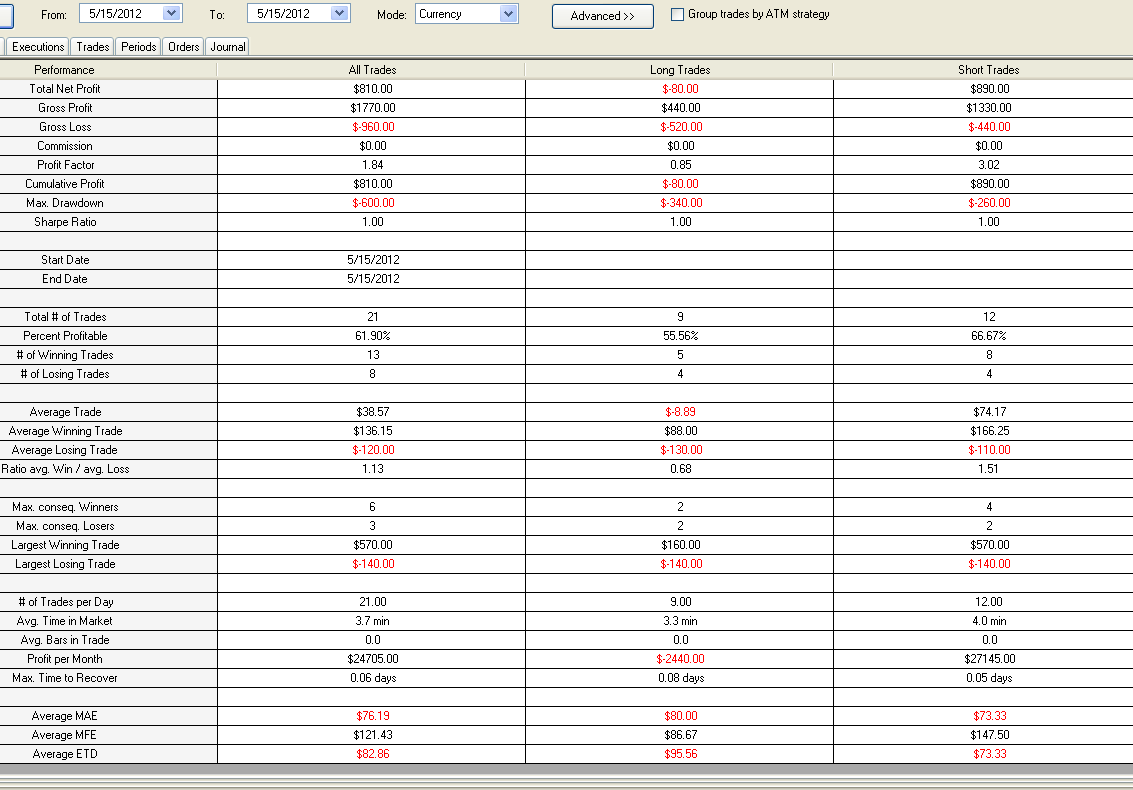This screenshot has height=790, width=1133.
Task: Enable Group trades by ATM strategy checkbox
Action: coord(677,14)
